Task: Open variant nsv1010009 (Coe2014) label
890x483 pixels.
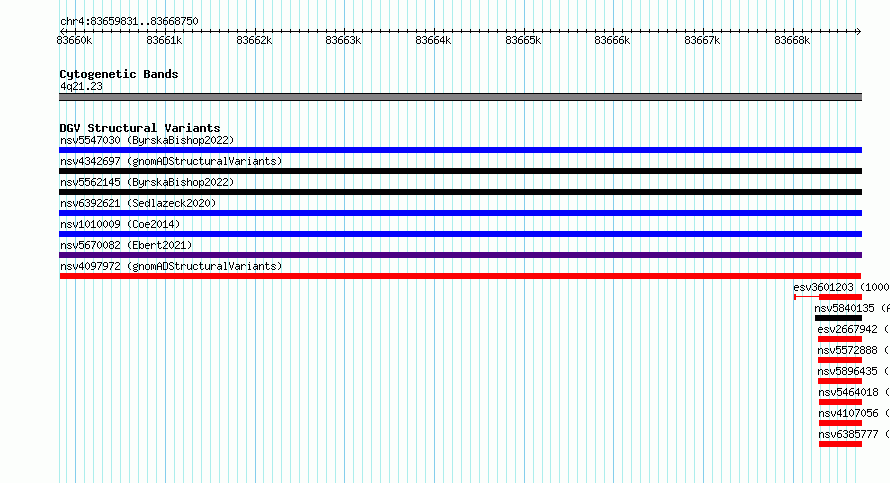Action: point(120,224)
